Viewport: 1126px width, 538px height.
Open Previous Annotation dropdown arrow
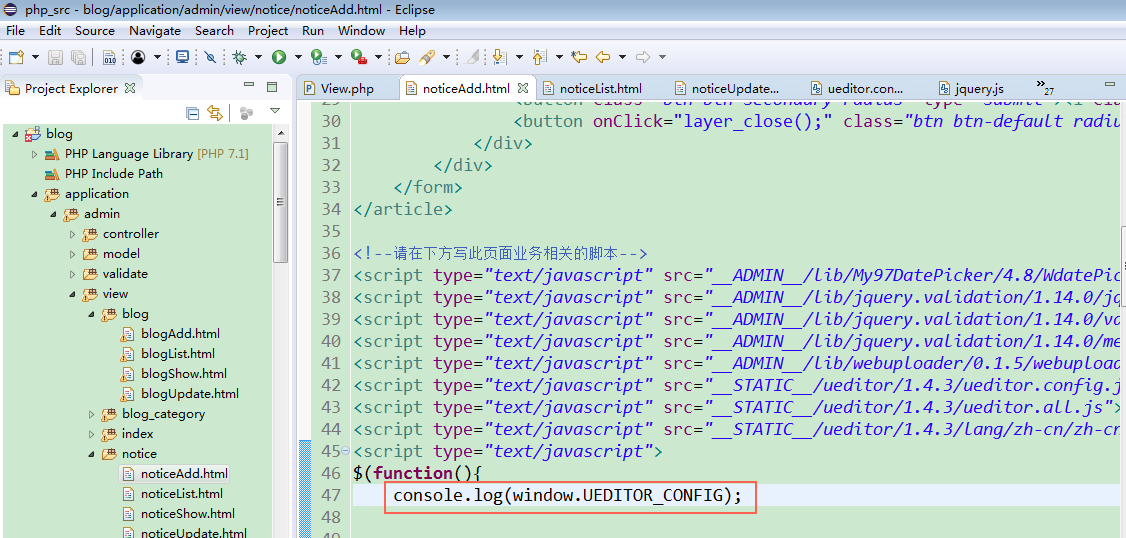tap(559, 57)
